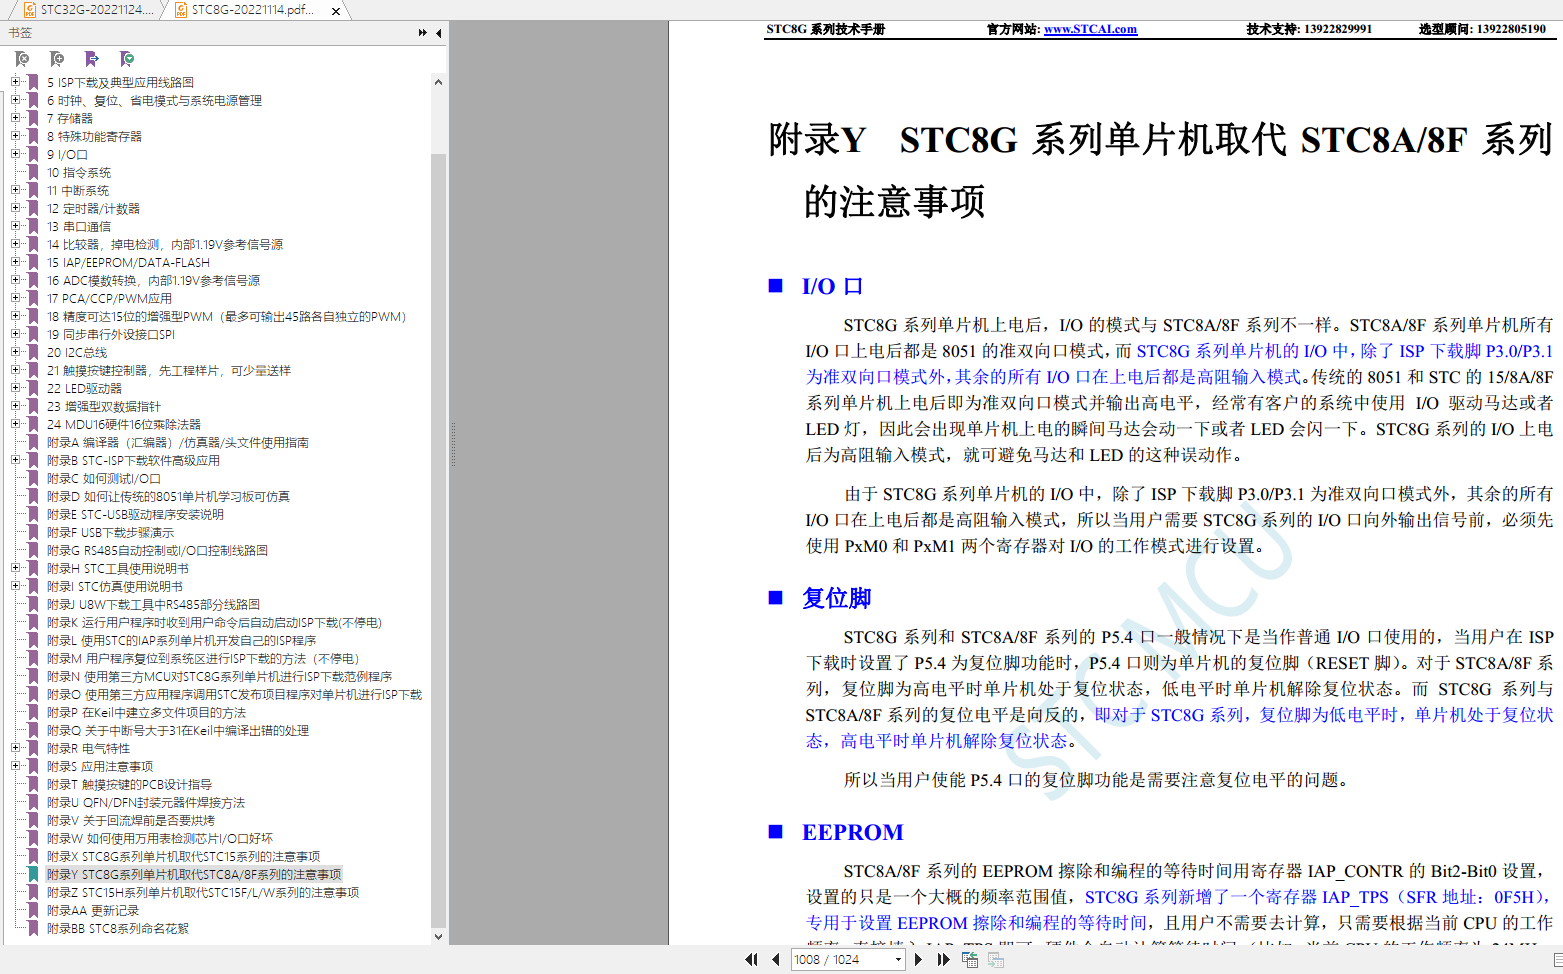The height and width of the screenshot is (974, 1563).
Task: Click the bookmark panel vertical scrollbar thumb
Action: point(438,540)
